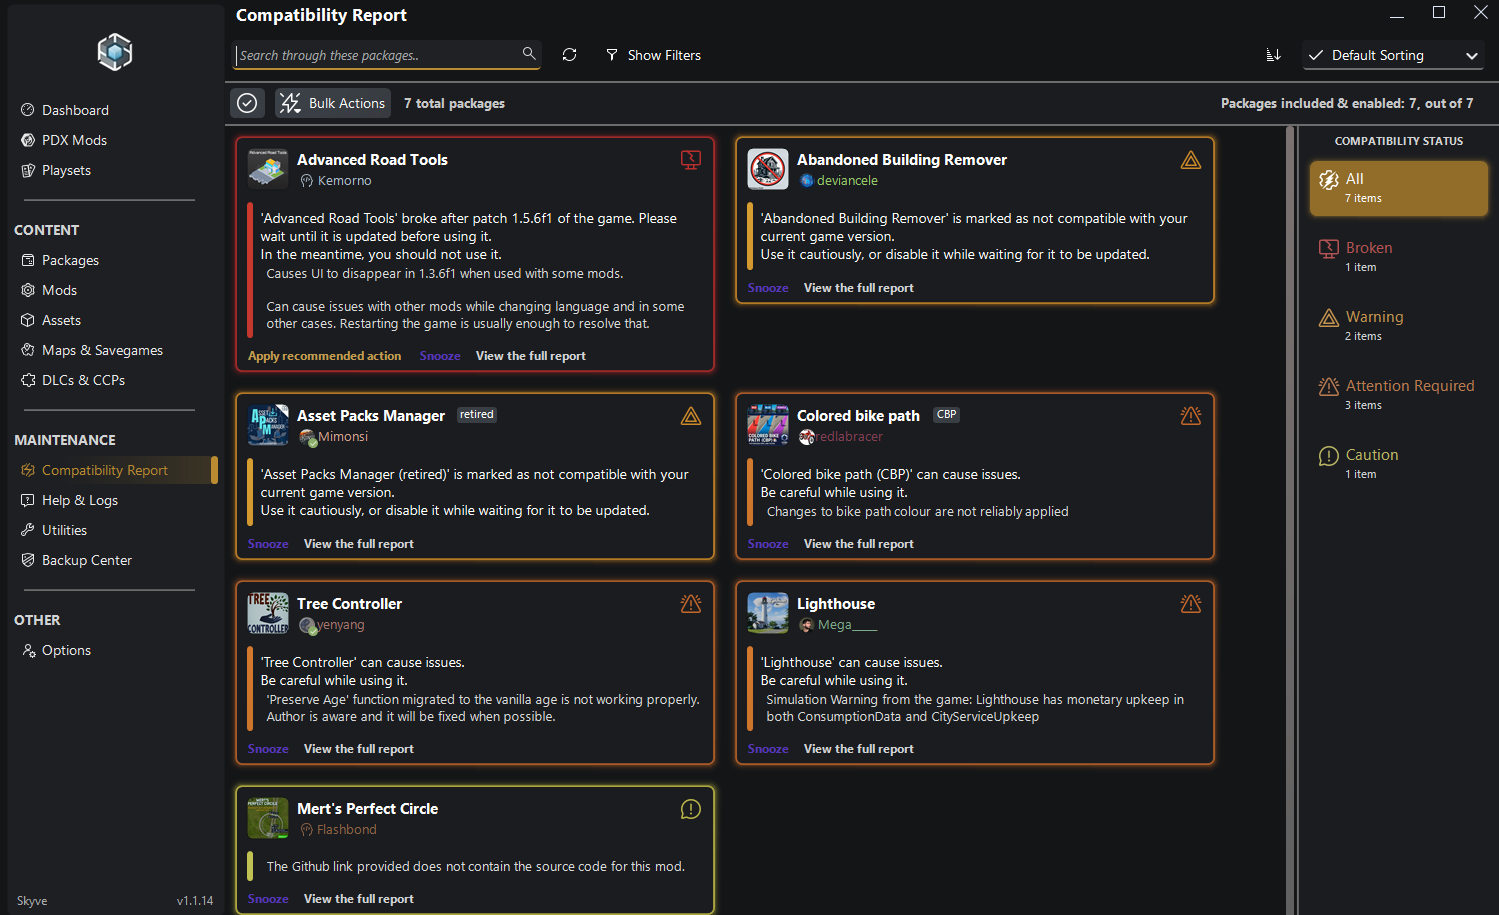Open author Mimonsi's profile
The height and width of the screenshot is (915, 1499).
(x=334, y=437)
